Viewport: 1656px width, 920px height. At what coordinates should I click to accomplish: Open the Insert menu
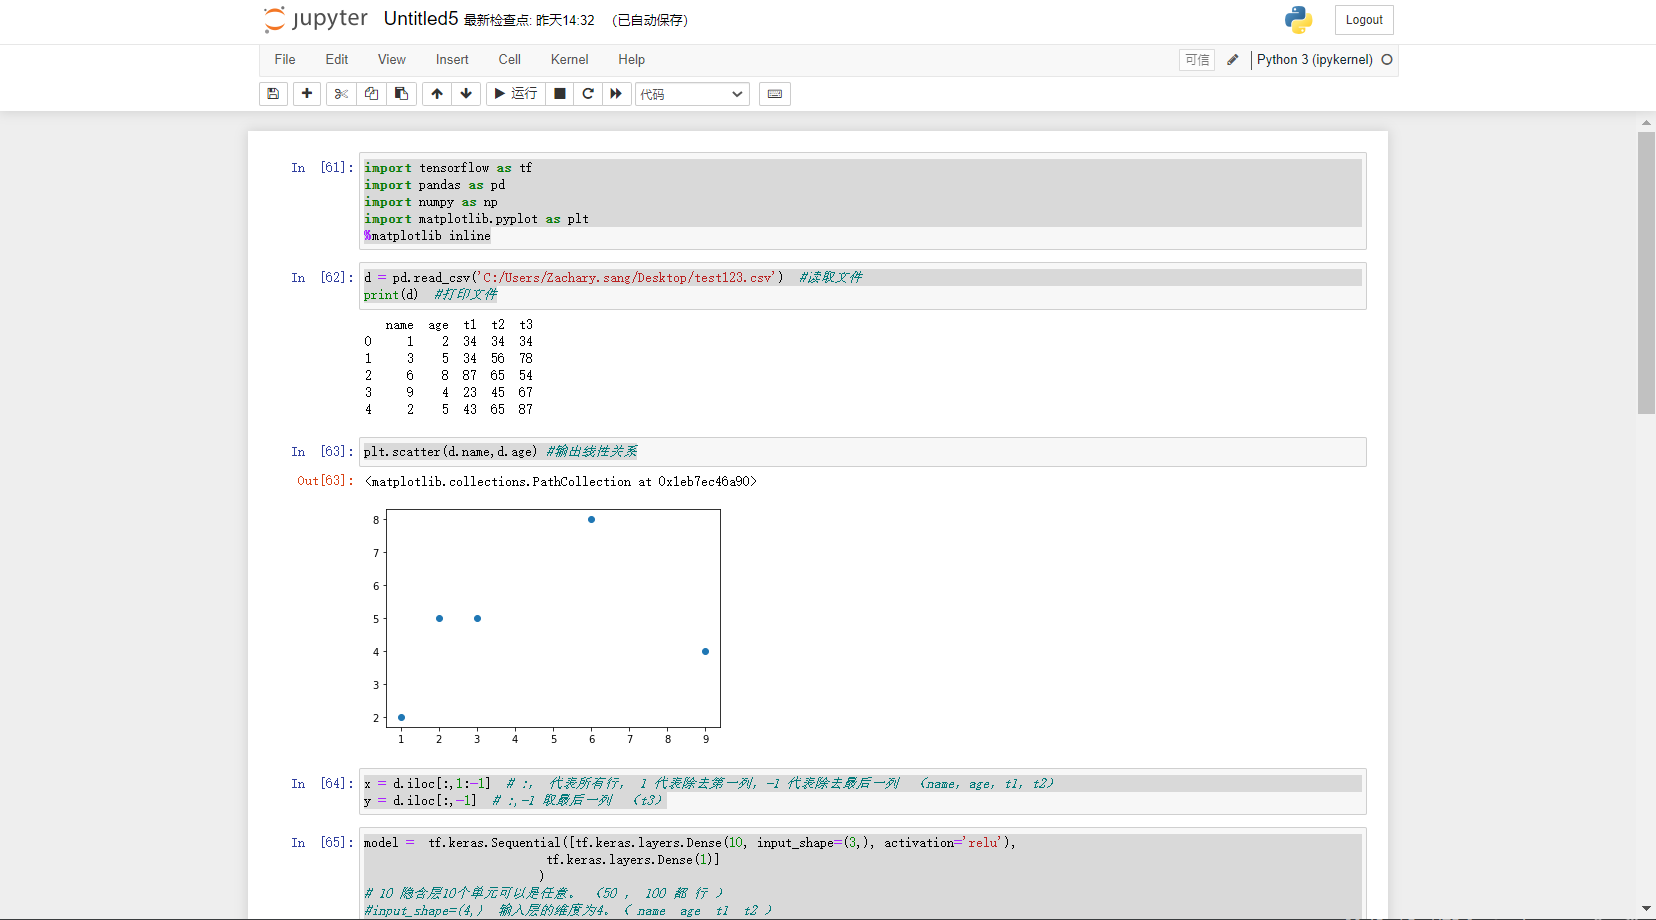click(452, 60)
